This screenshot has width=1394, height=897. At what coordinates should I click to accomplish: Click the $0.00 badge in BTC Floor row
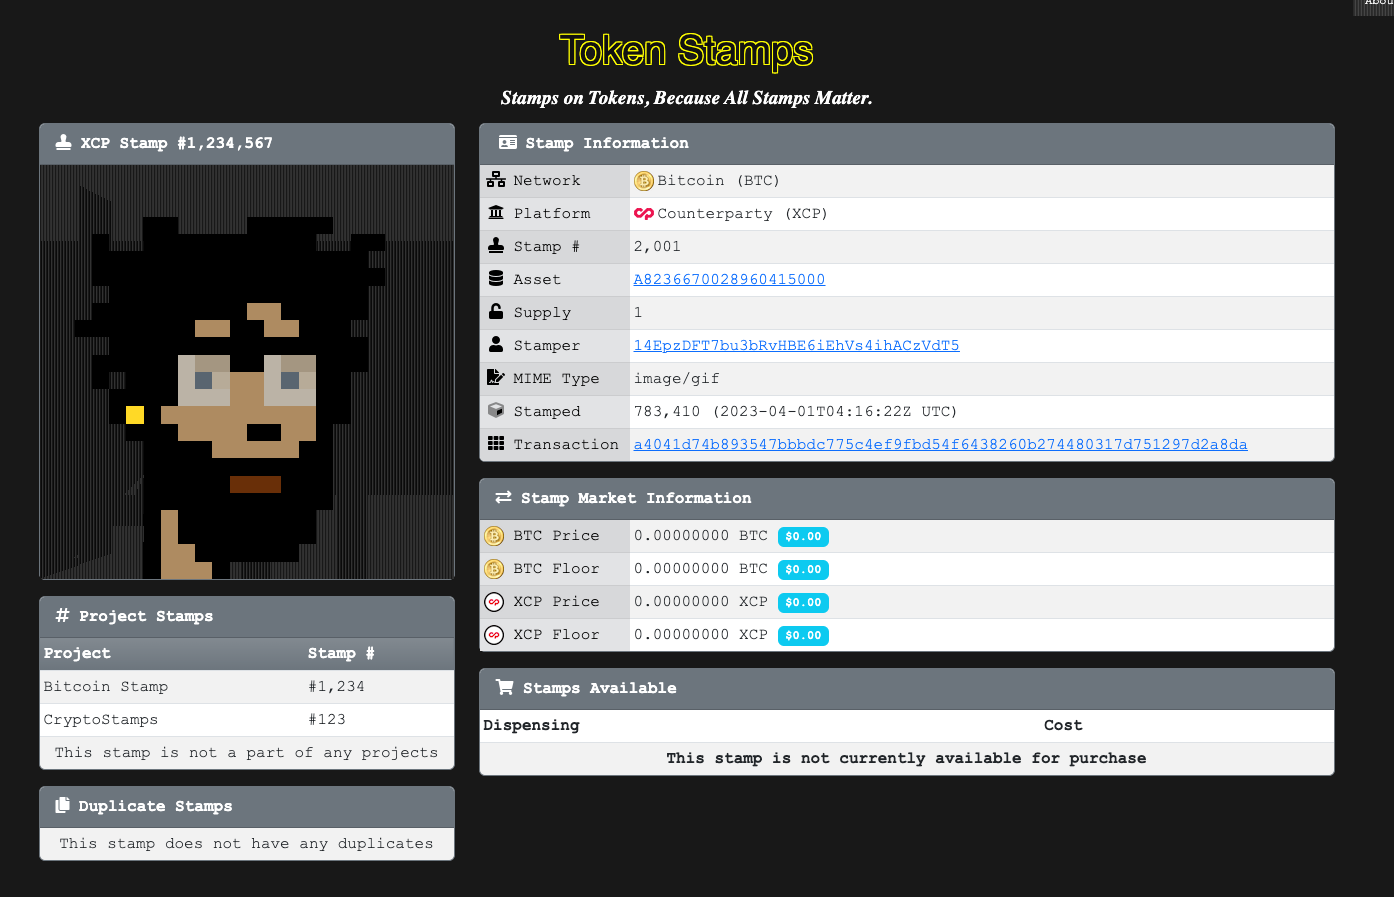(x=803, y=570)
